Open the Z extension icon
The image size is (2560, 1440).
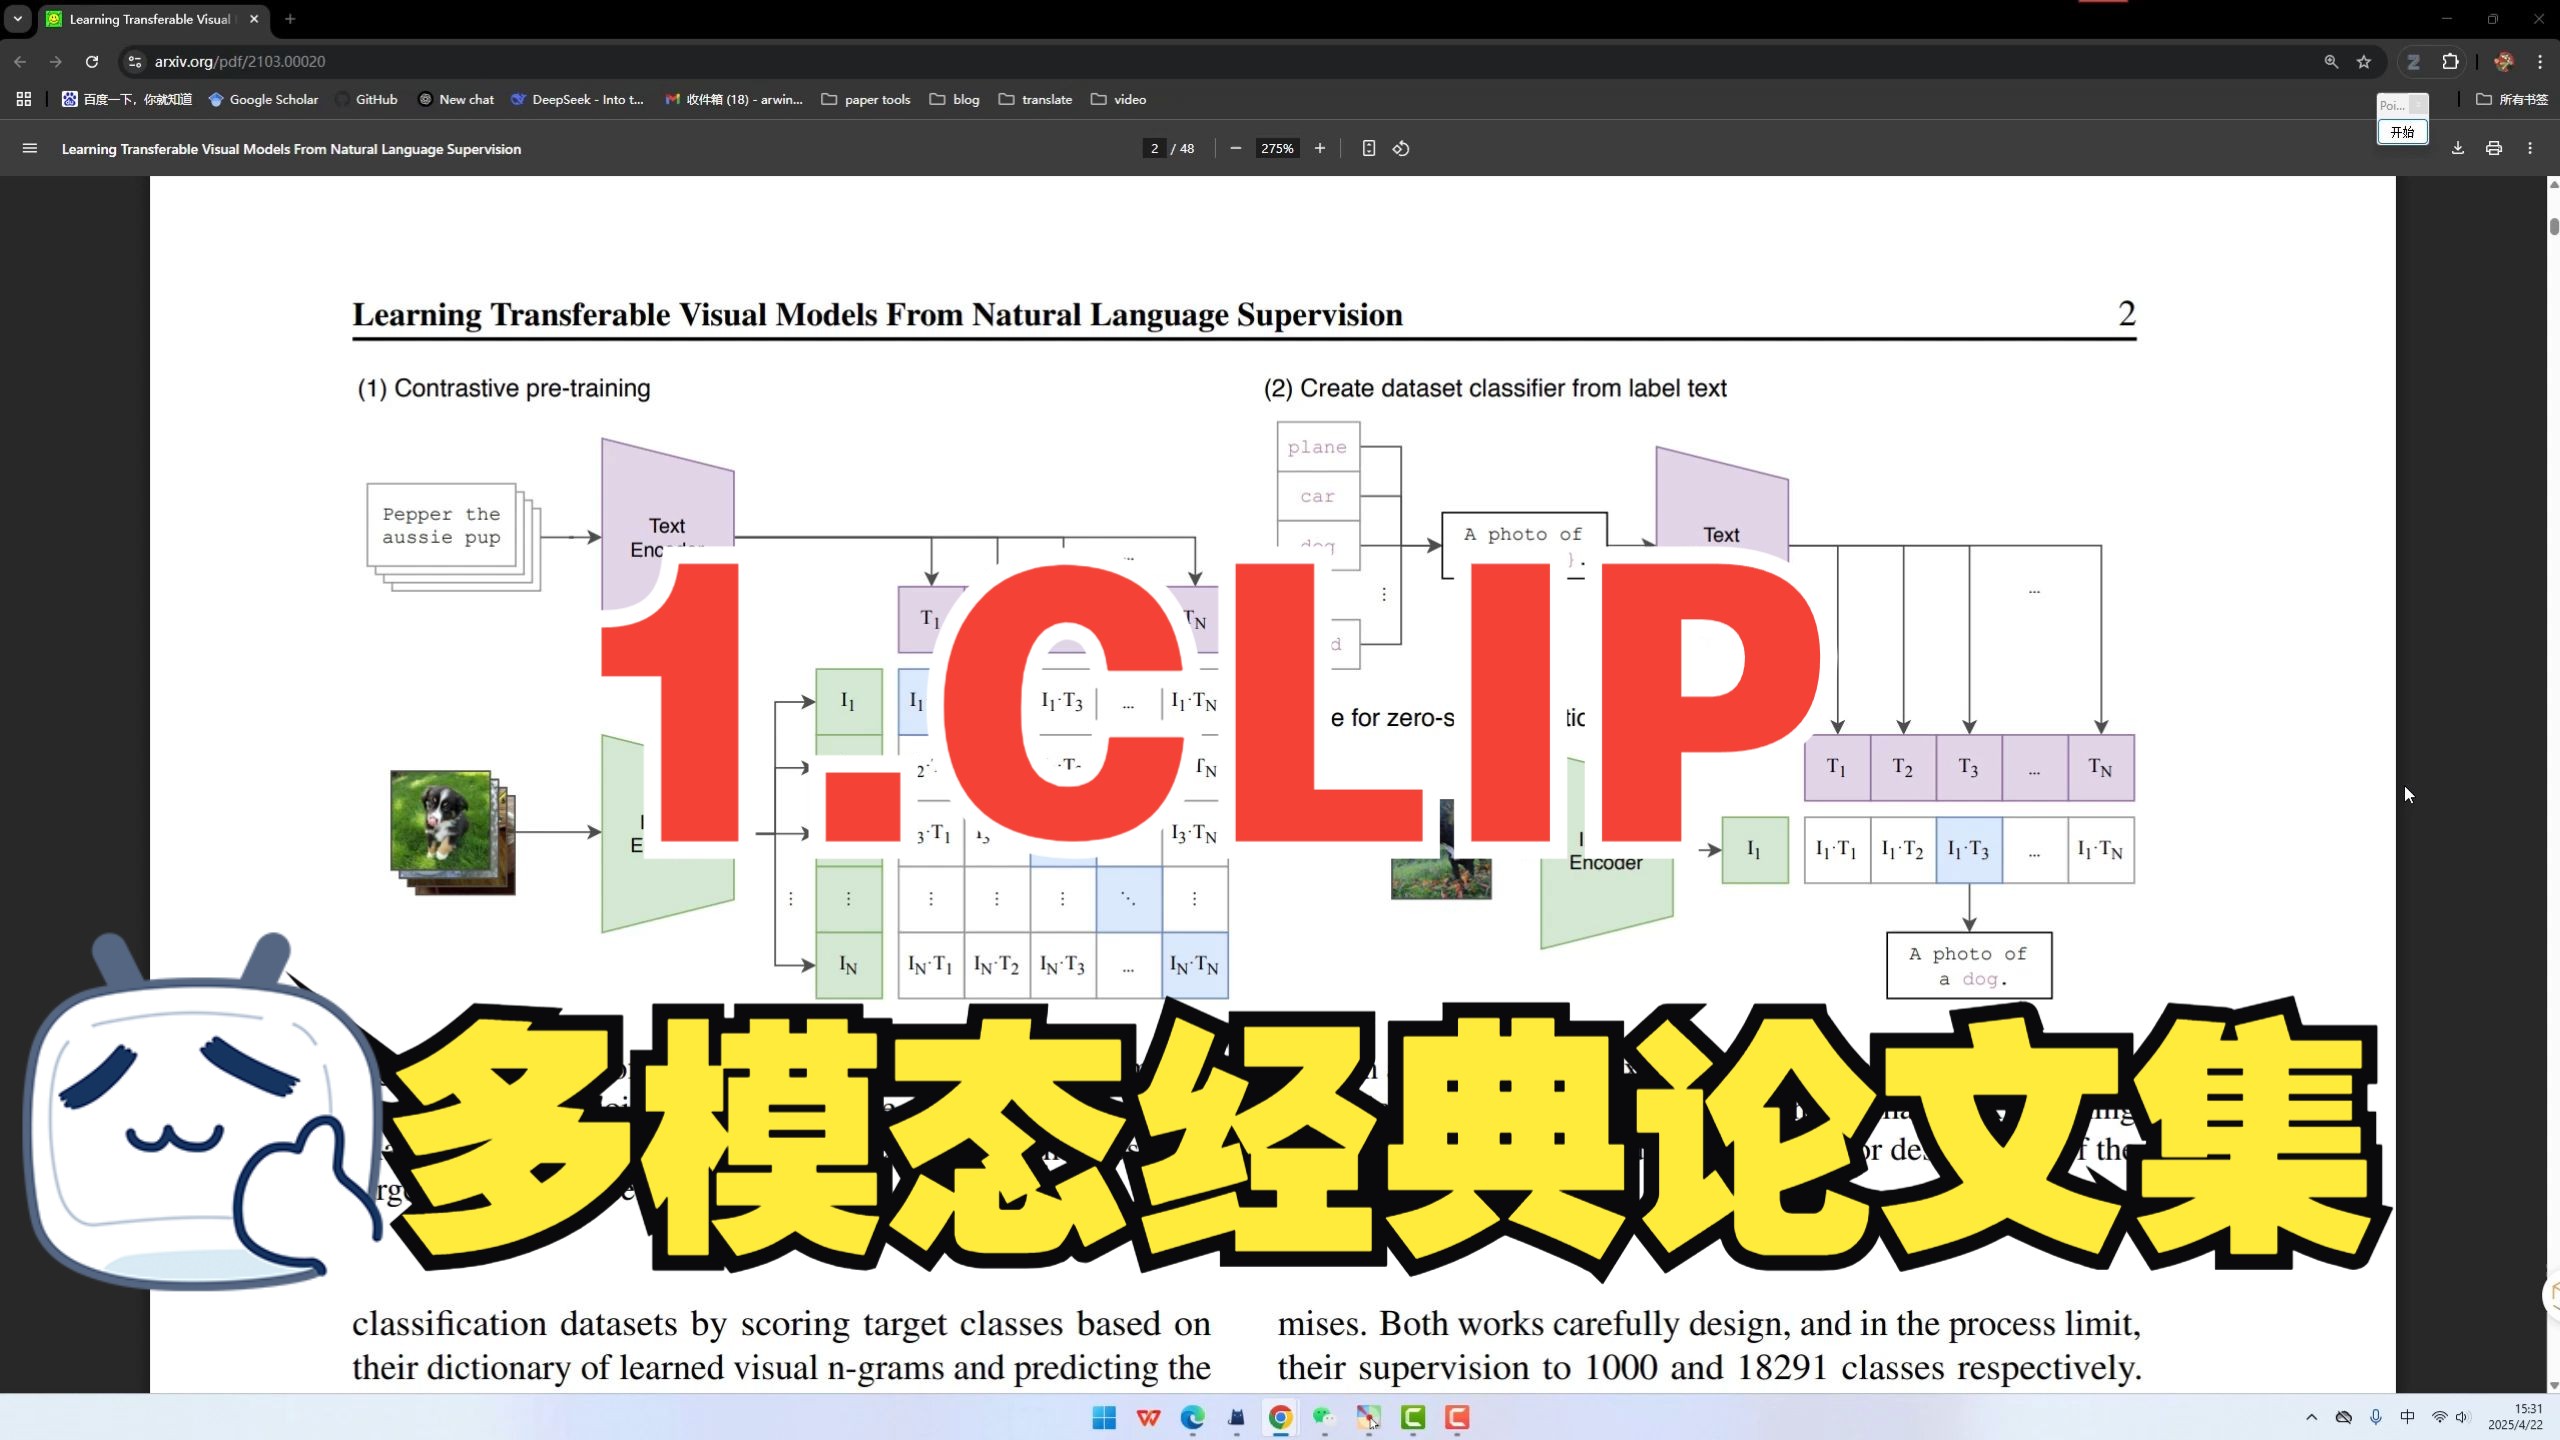pos(2413,61)
